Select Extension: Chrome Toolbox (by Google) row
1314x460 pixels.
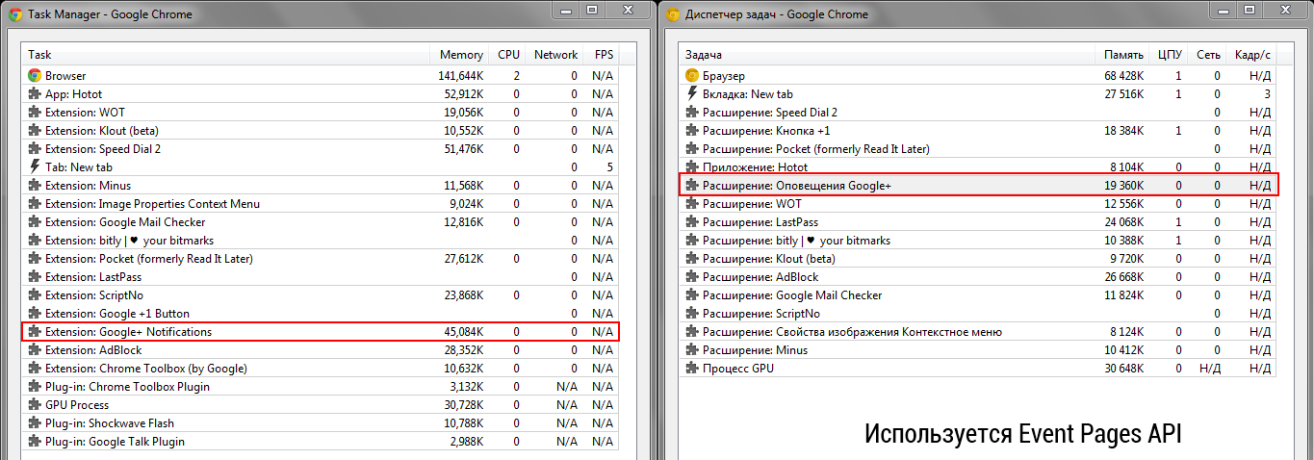[321, 368]
